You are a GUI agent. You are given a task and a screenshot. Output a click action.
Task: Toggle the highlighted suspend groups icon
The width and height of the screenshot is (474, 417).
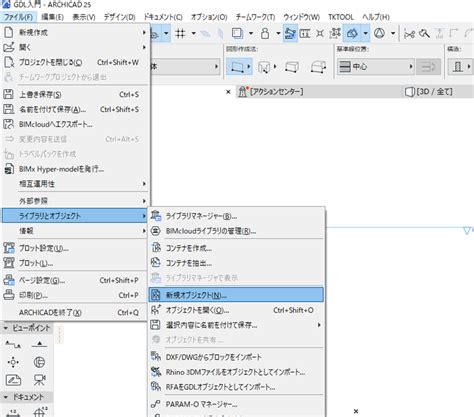(x=290, y=33)
